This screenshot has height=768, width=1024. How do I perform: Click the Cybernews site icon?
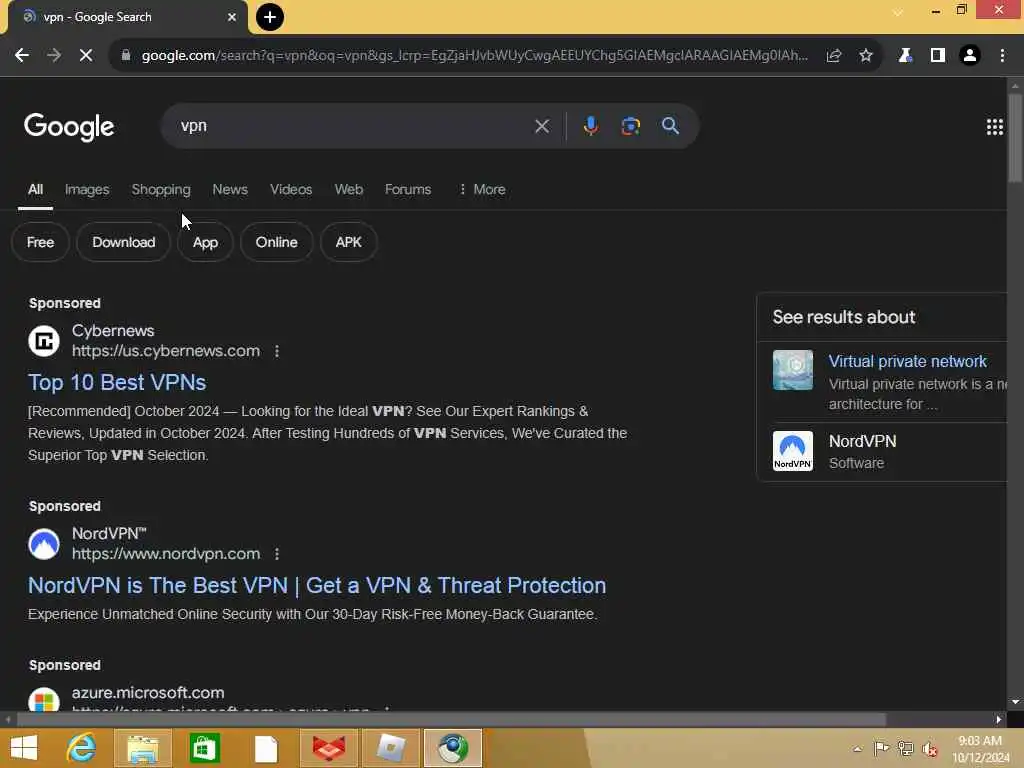click(x=44, y=340)
